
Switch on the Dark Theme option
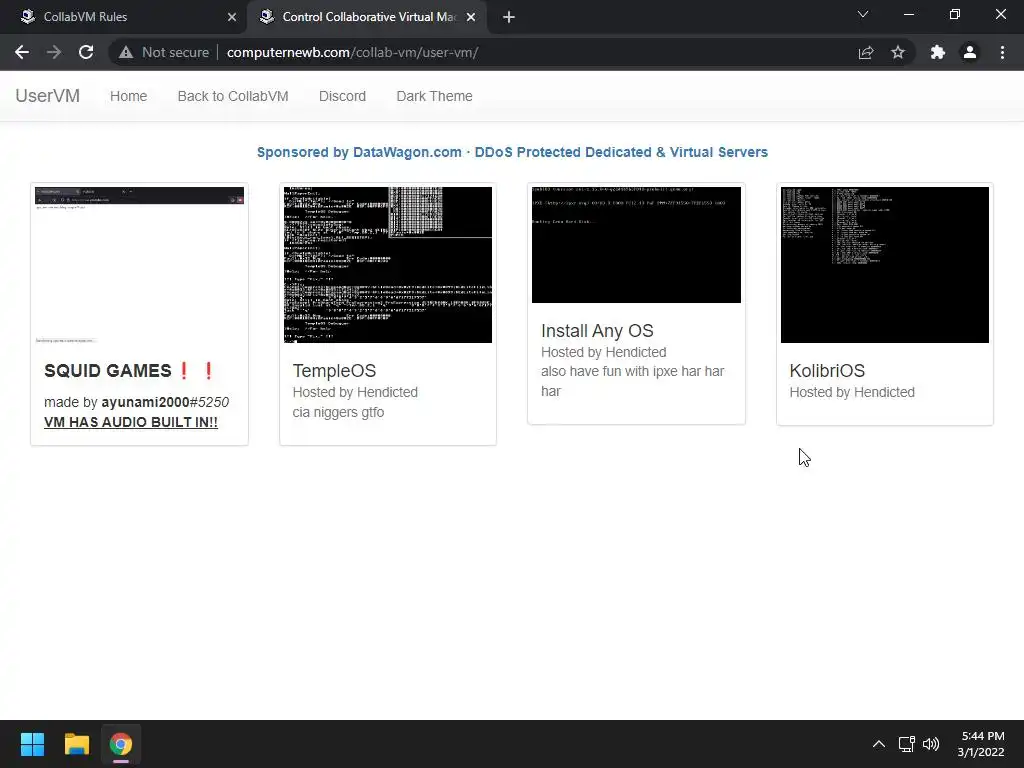pos(434,96)
